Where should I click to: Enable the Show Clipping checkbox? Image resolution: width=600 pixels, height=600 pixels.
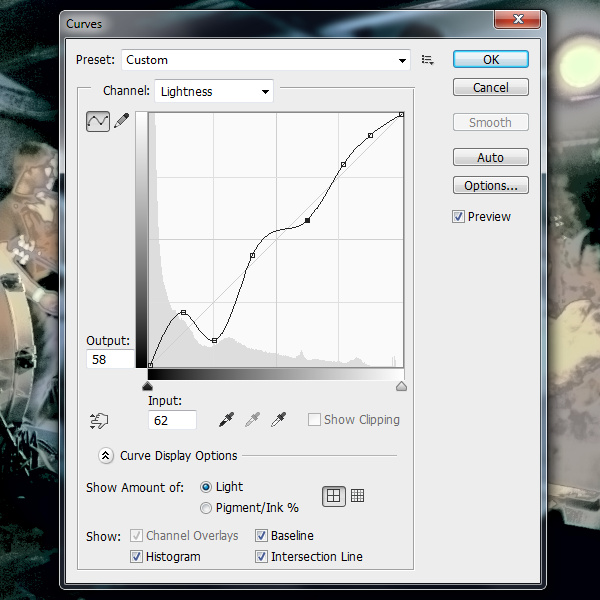(x=314, y=419)
